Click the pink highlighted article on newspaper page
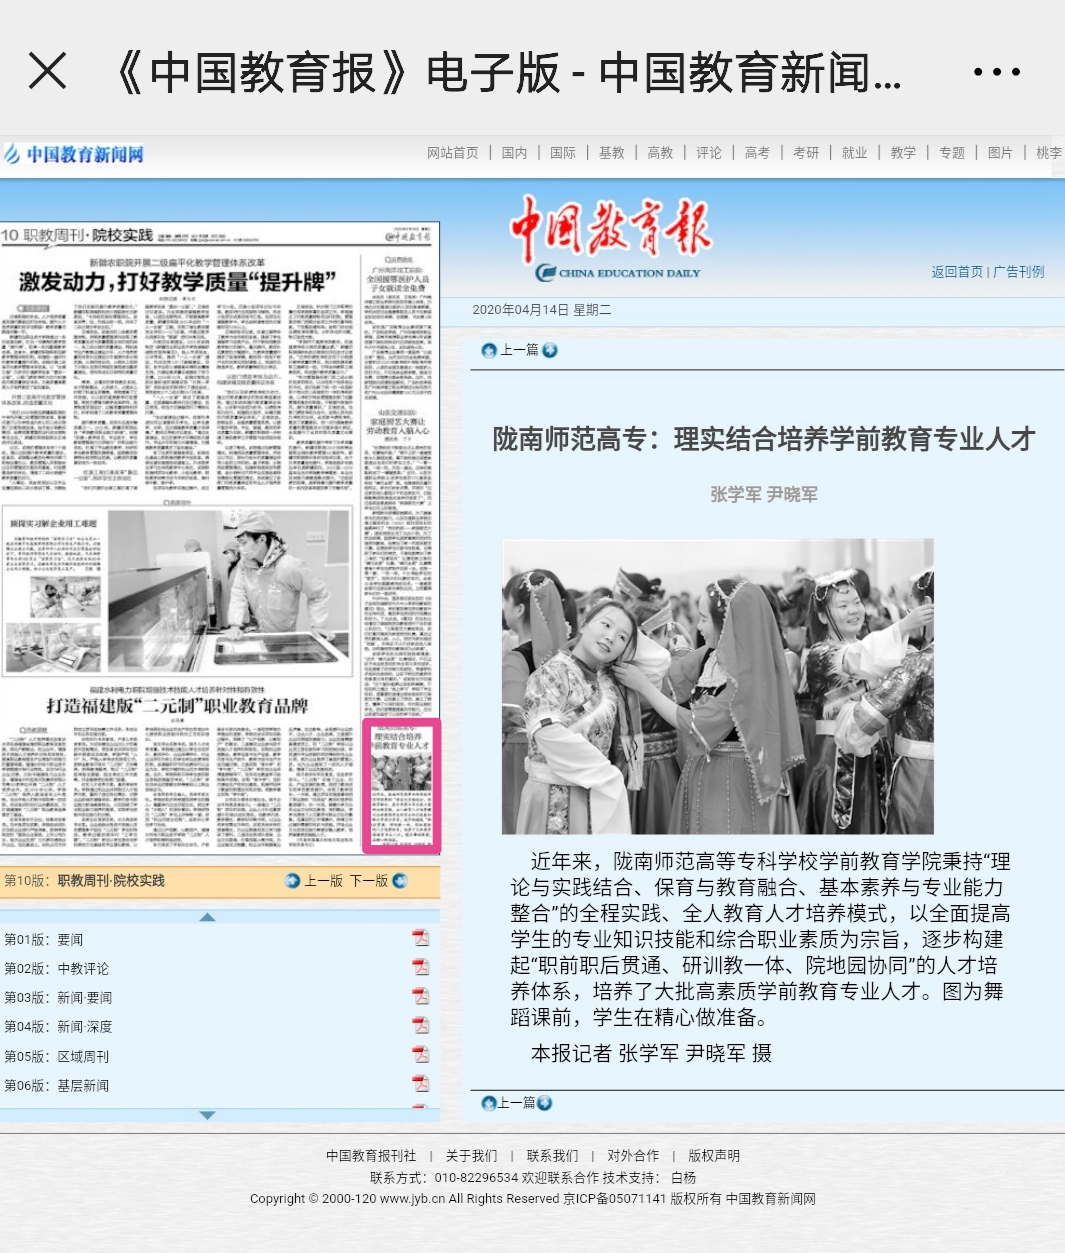This screenshot has height=1253, width=1065. tap(401, 785)
